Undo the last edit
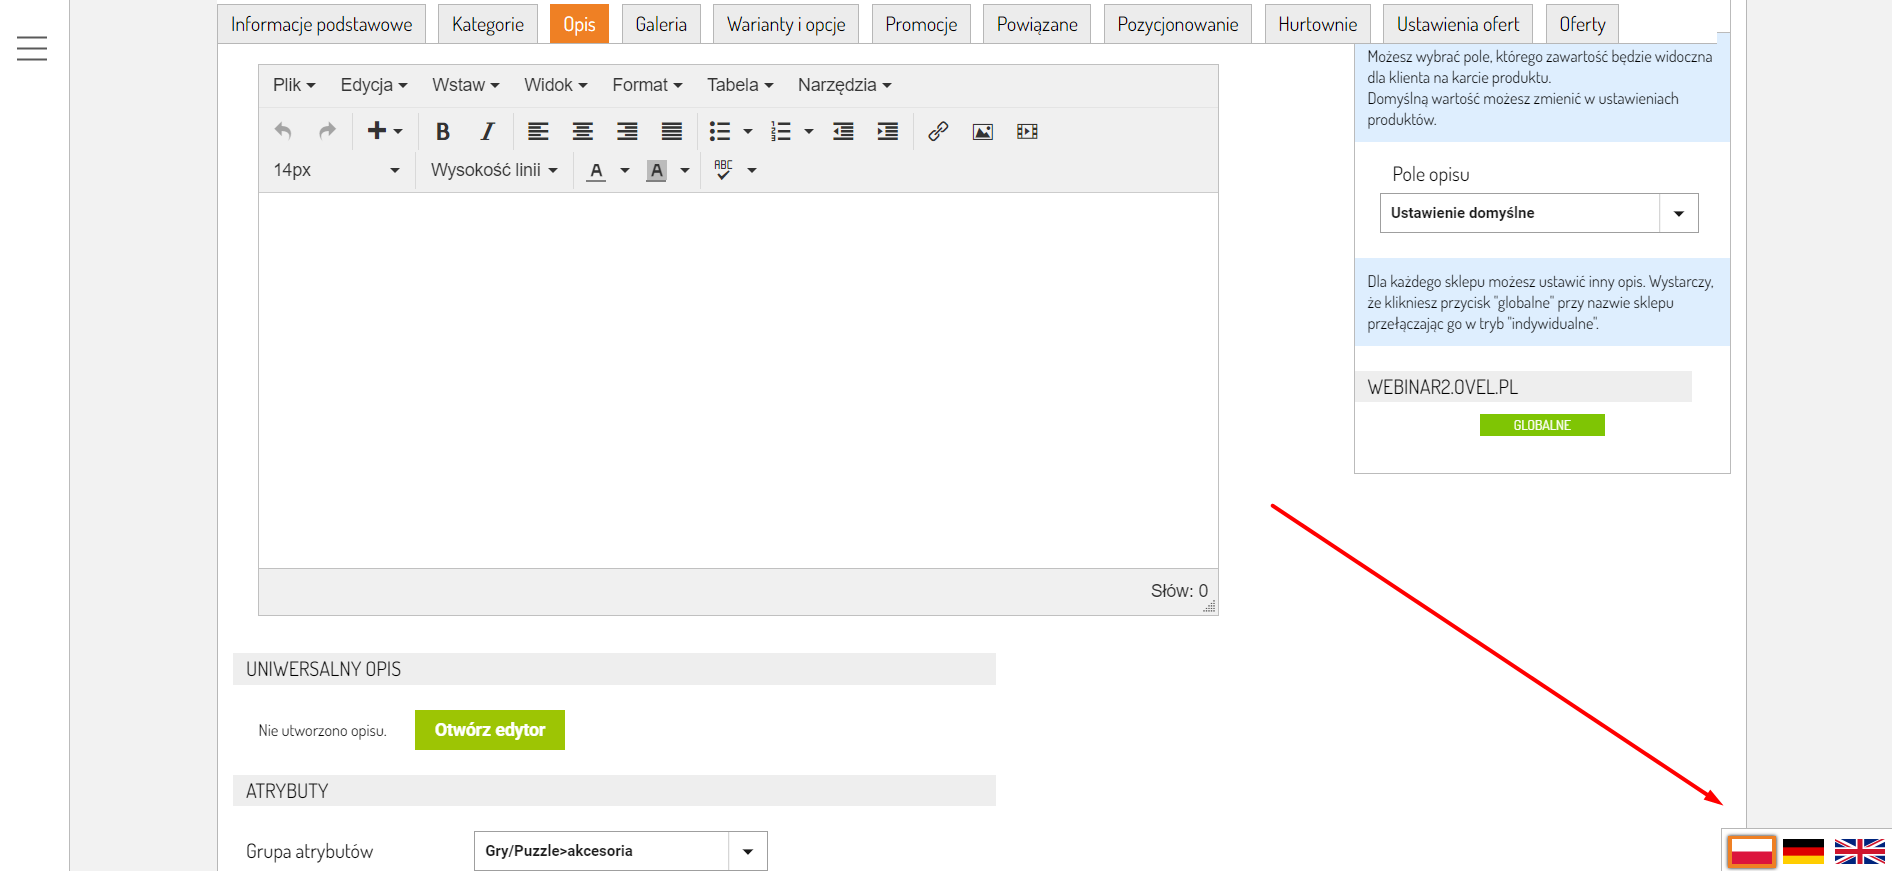 (283, 131)
